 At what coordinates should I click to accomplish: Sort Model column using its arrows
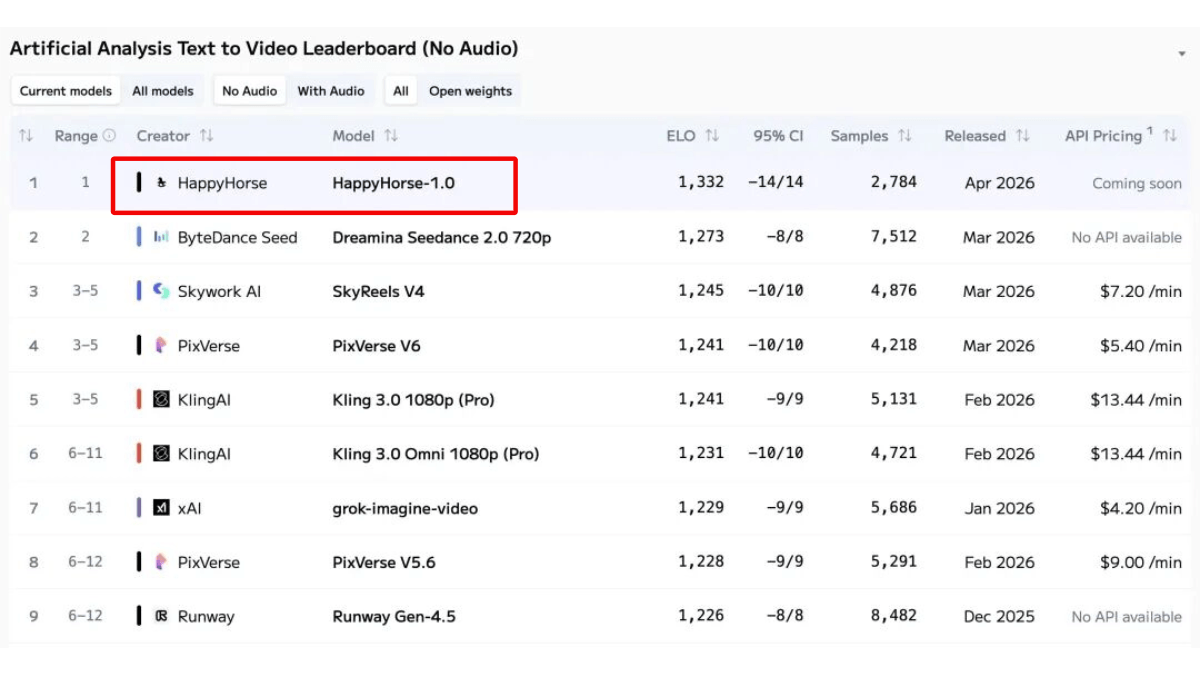point(391,136)
